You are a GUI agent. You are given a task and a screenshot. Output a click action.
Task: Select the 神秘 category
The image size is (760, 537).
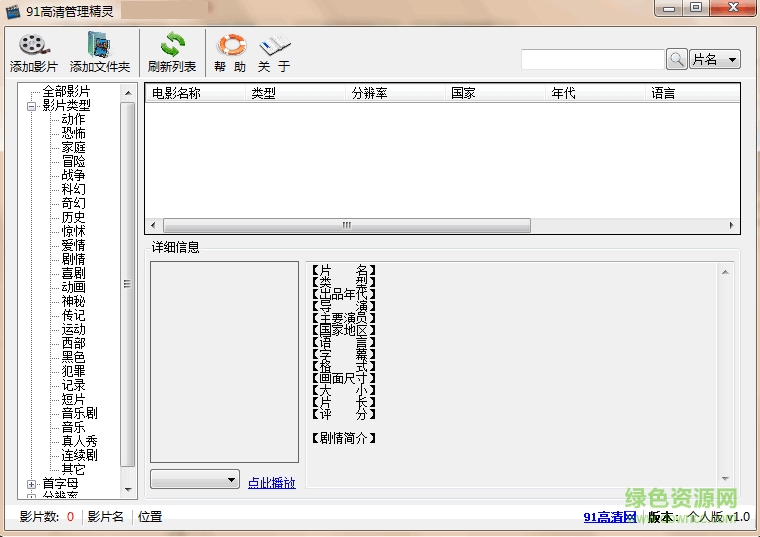73,302
